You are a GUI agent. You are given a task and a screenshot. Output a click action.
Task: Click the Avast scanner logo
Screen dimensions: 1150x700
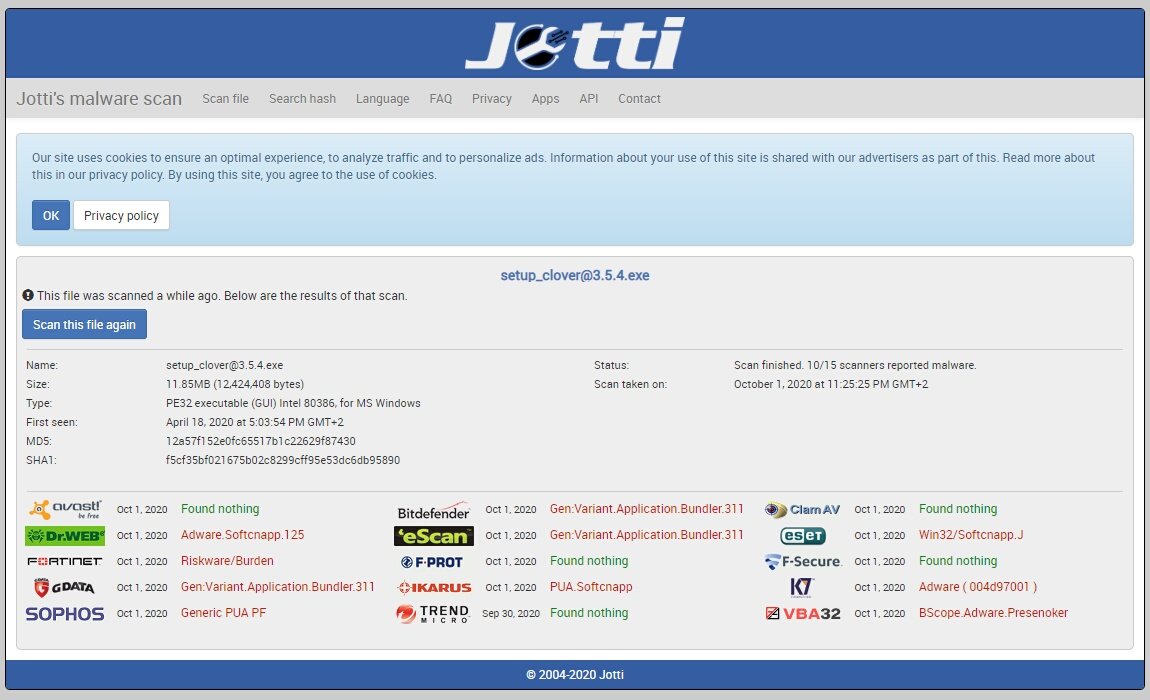65,509
